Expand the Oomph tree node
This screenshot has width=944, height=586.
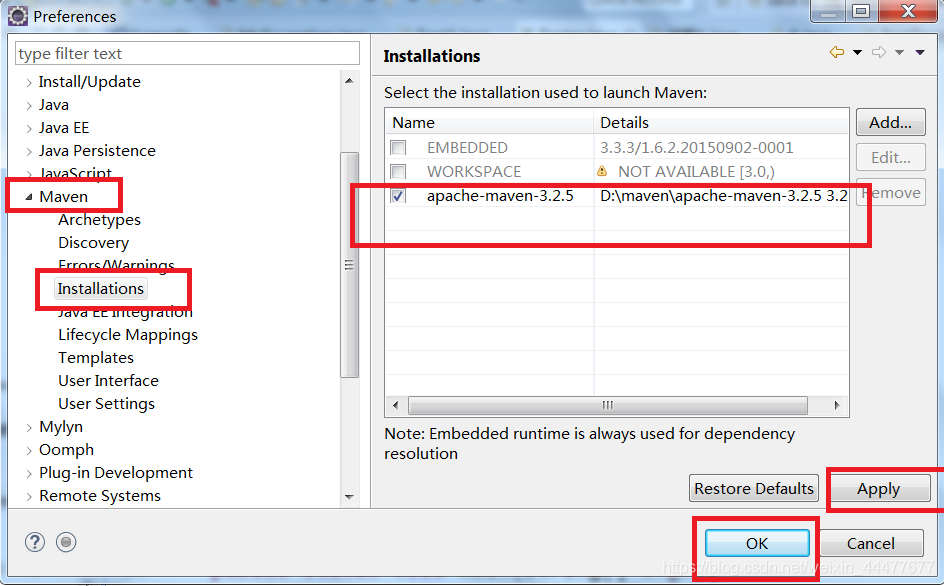coord(29,450)
